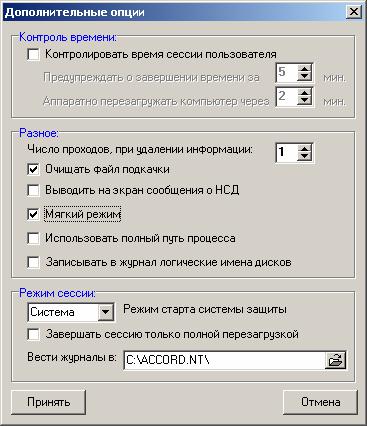Check Записывать в журнал логические имена дисков
Image resolution: width=367 pixels, height=426 pixels.
click(x=33, y=262)
